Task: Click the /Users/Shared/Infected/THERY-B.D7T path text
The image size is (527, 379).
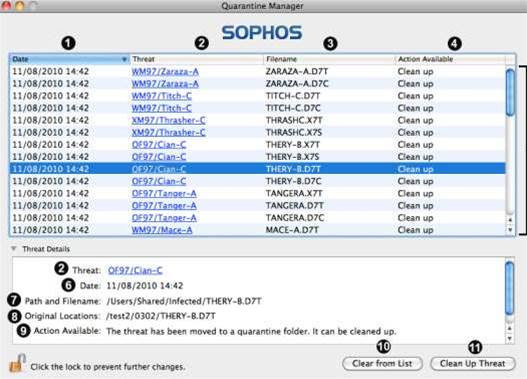Action: click(184, 301)
